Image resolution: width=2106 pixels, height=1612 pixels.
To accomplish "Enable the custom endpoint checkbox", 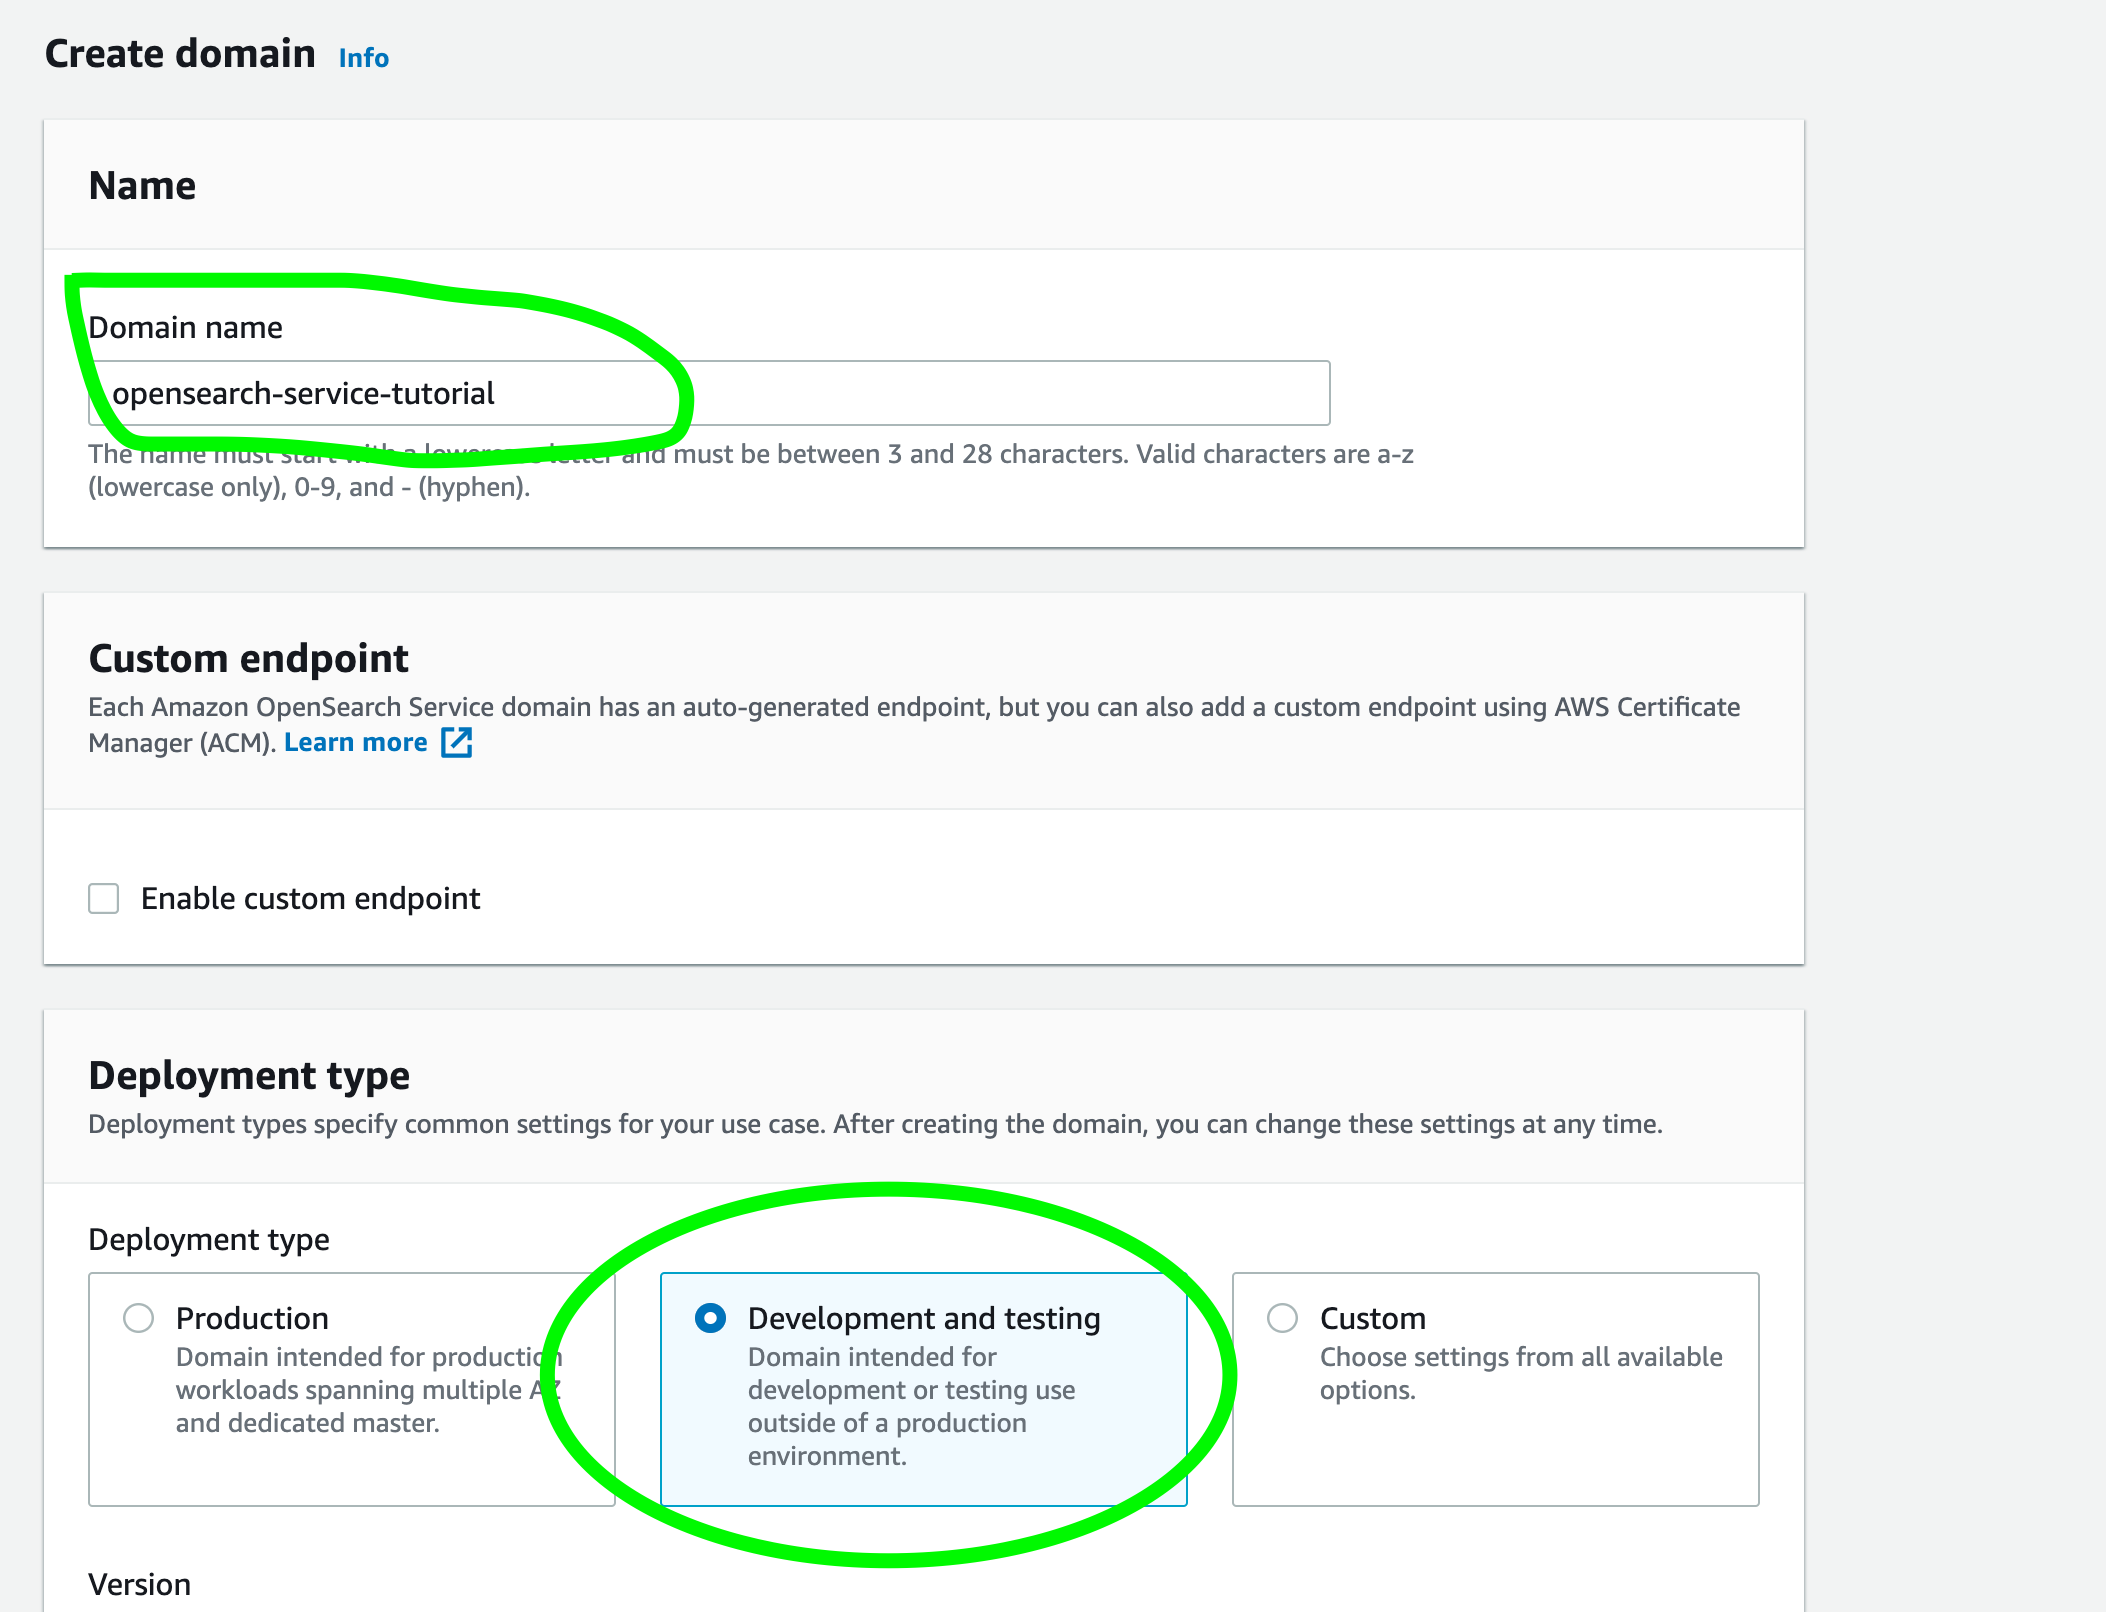I will [x=104, y=898].
